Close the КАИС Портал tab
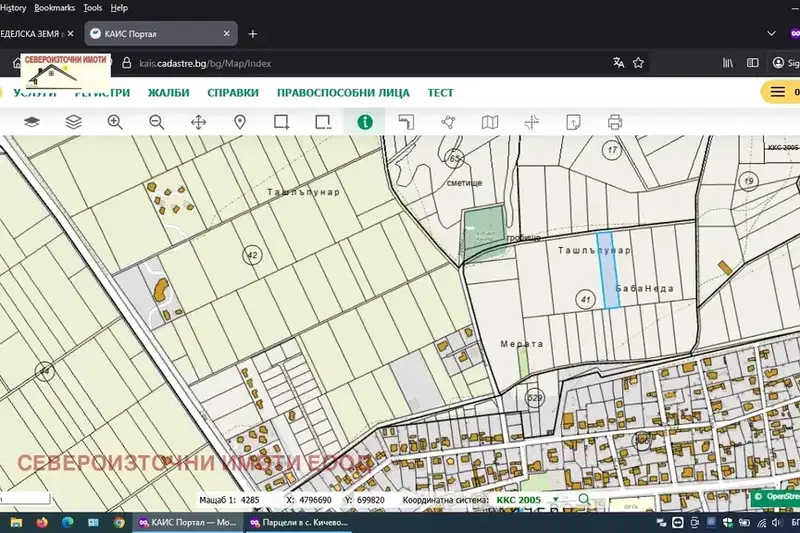 tap(227, 33)
